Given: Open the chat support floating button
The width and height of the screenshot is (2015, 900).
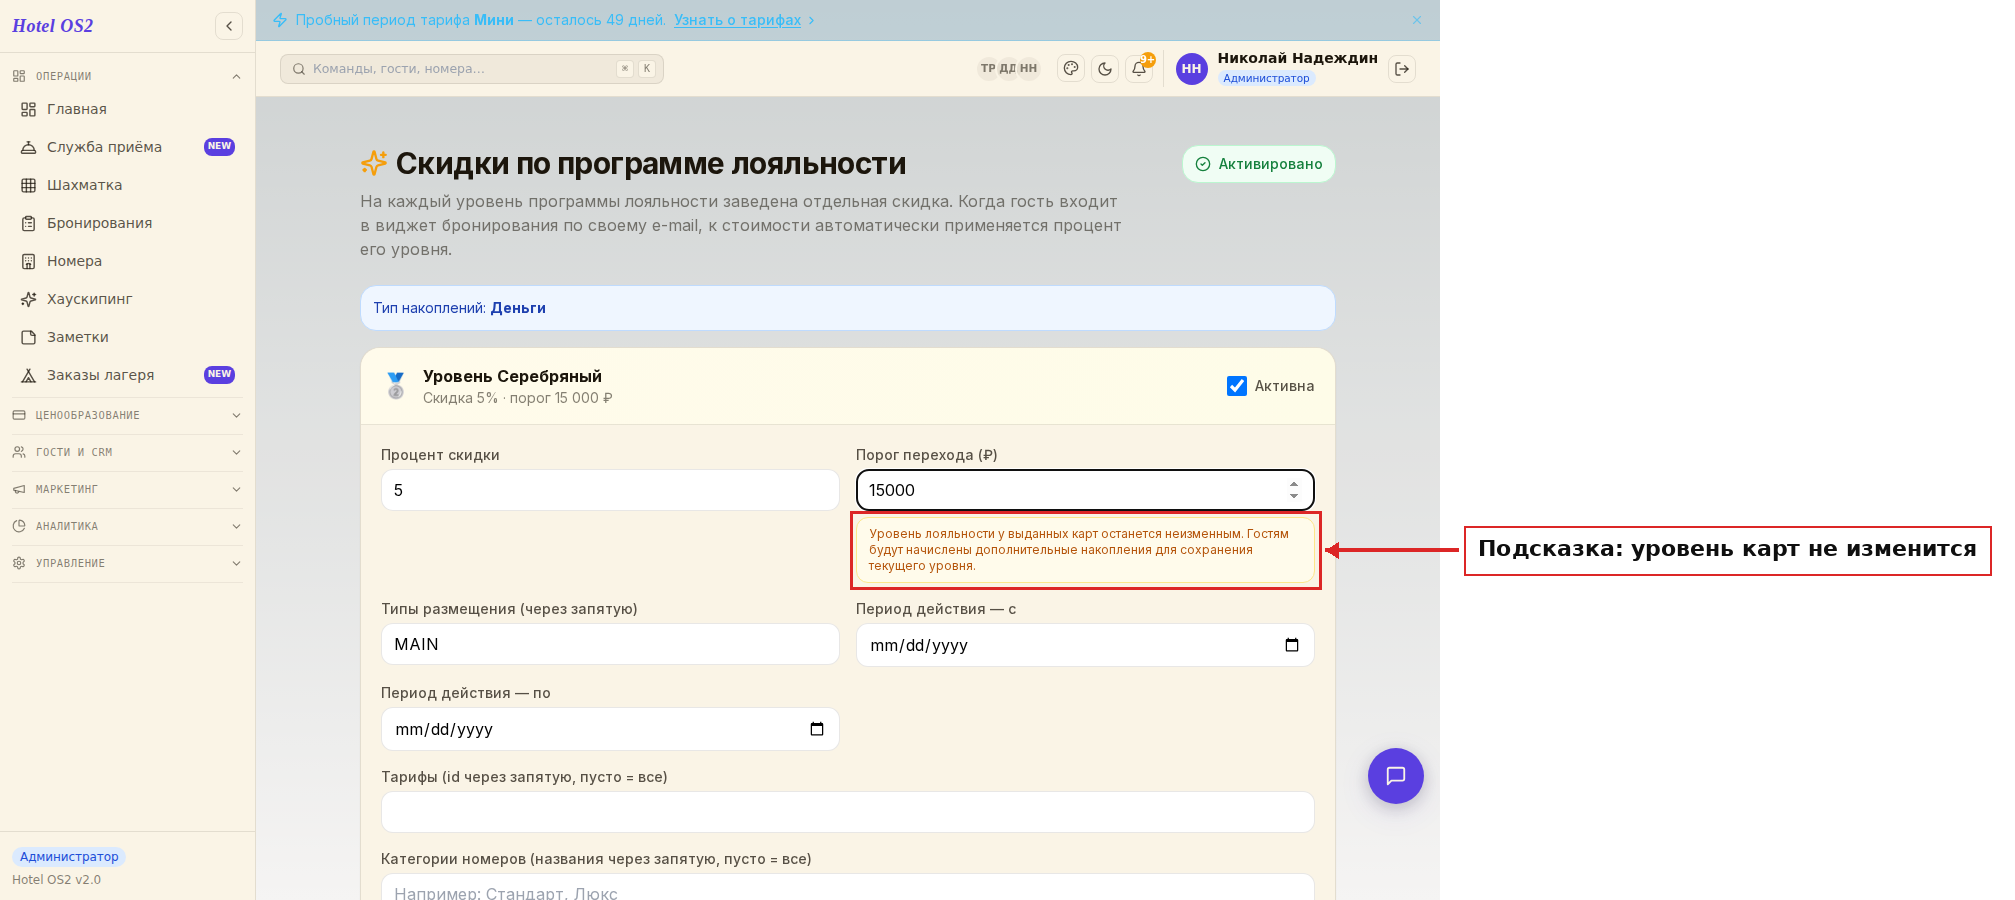Looking at the screenshot, I should [1396, 776].
